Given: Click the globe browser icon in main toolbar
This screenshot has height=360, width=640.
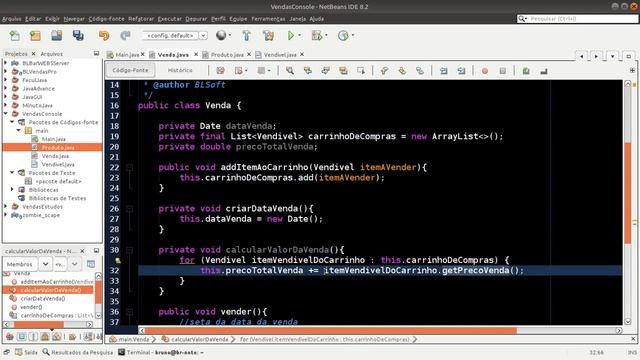Looking at the screenshot, I should tap(221, 36).
